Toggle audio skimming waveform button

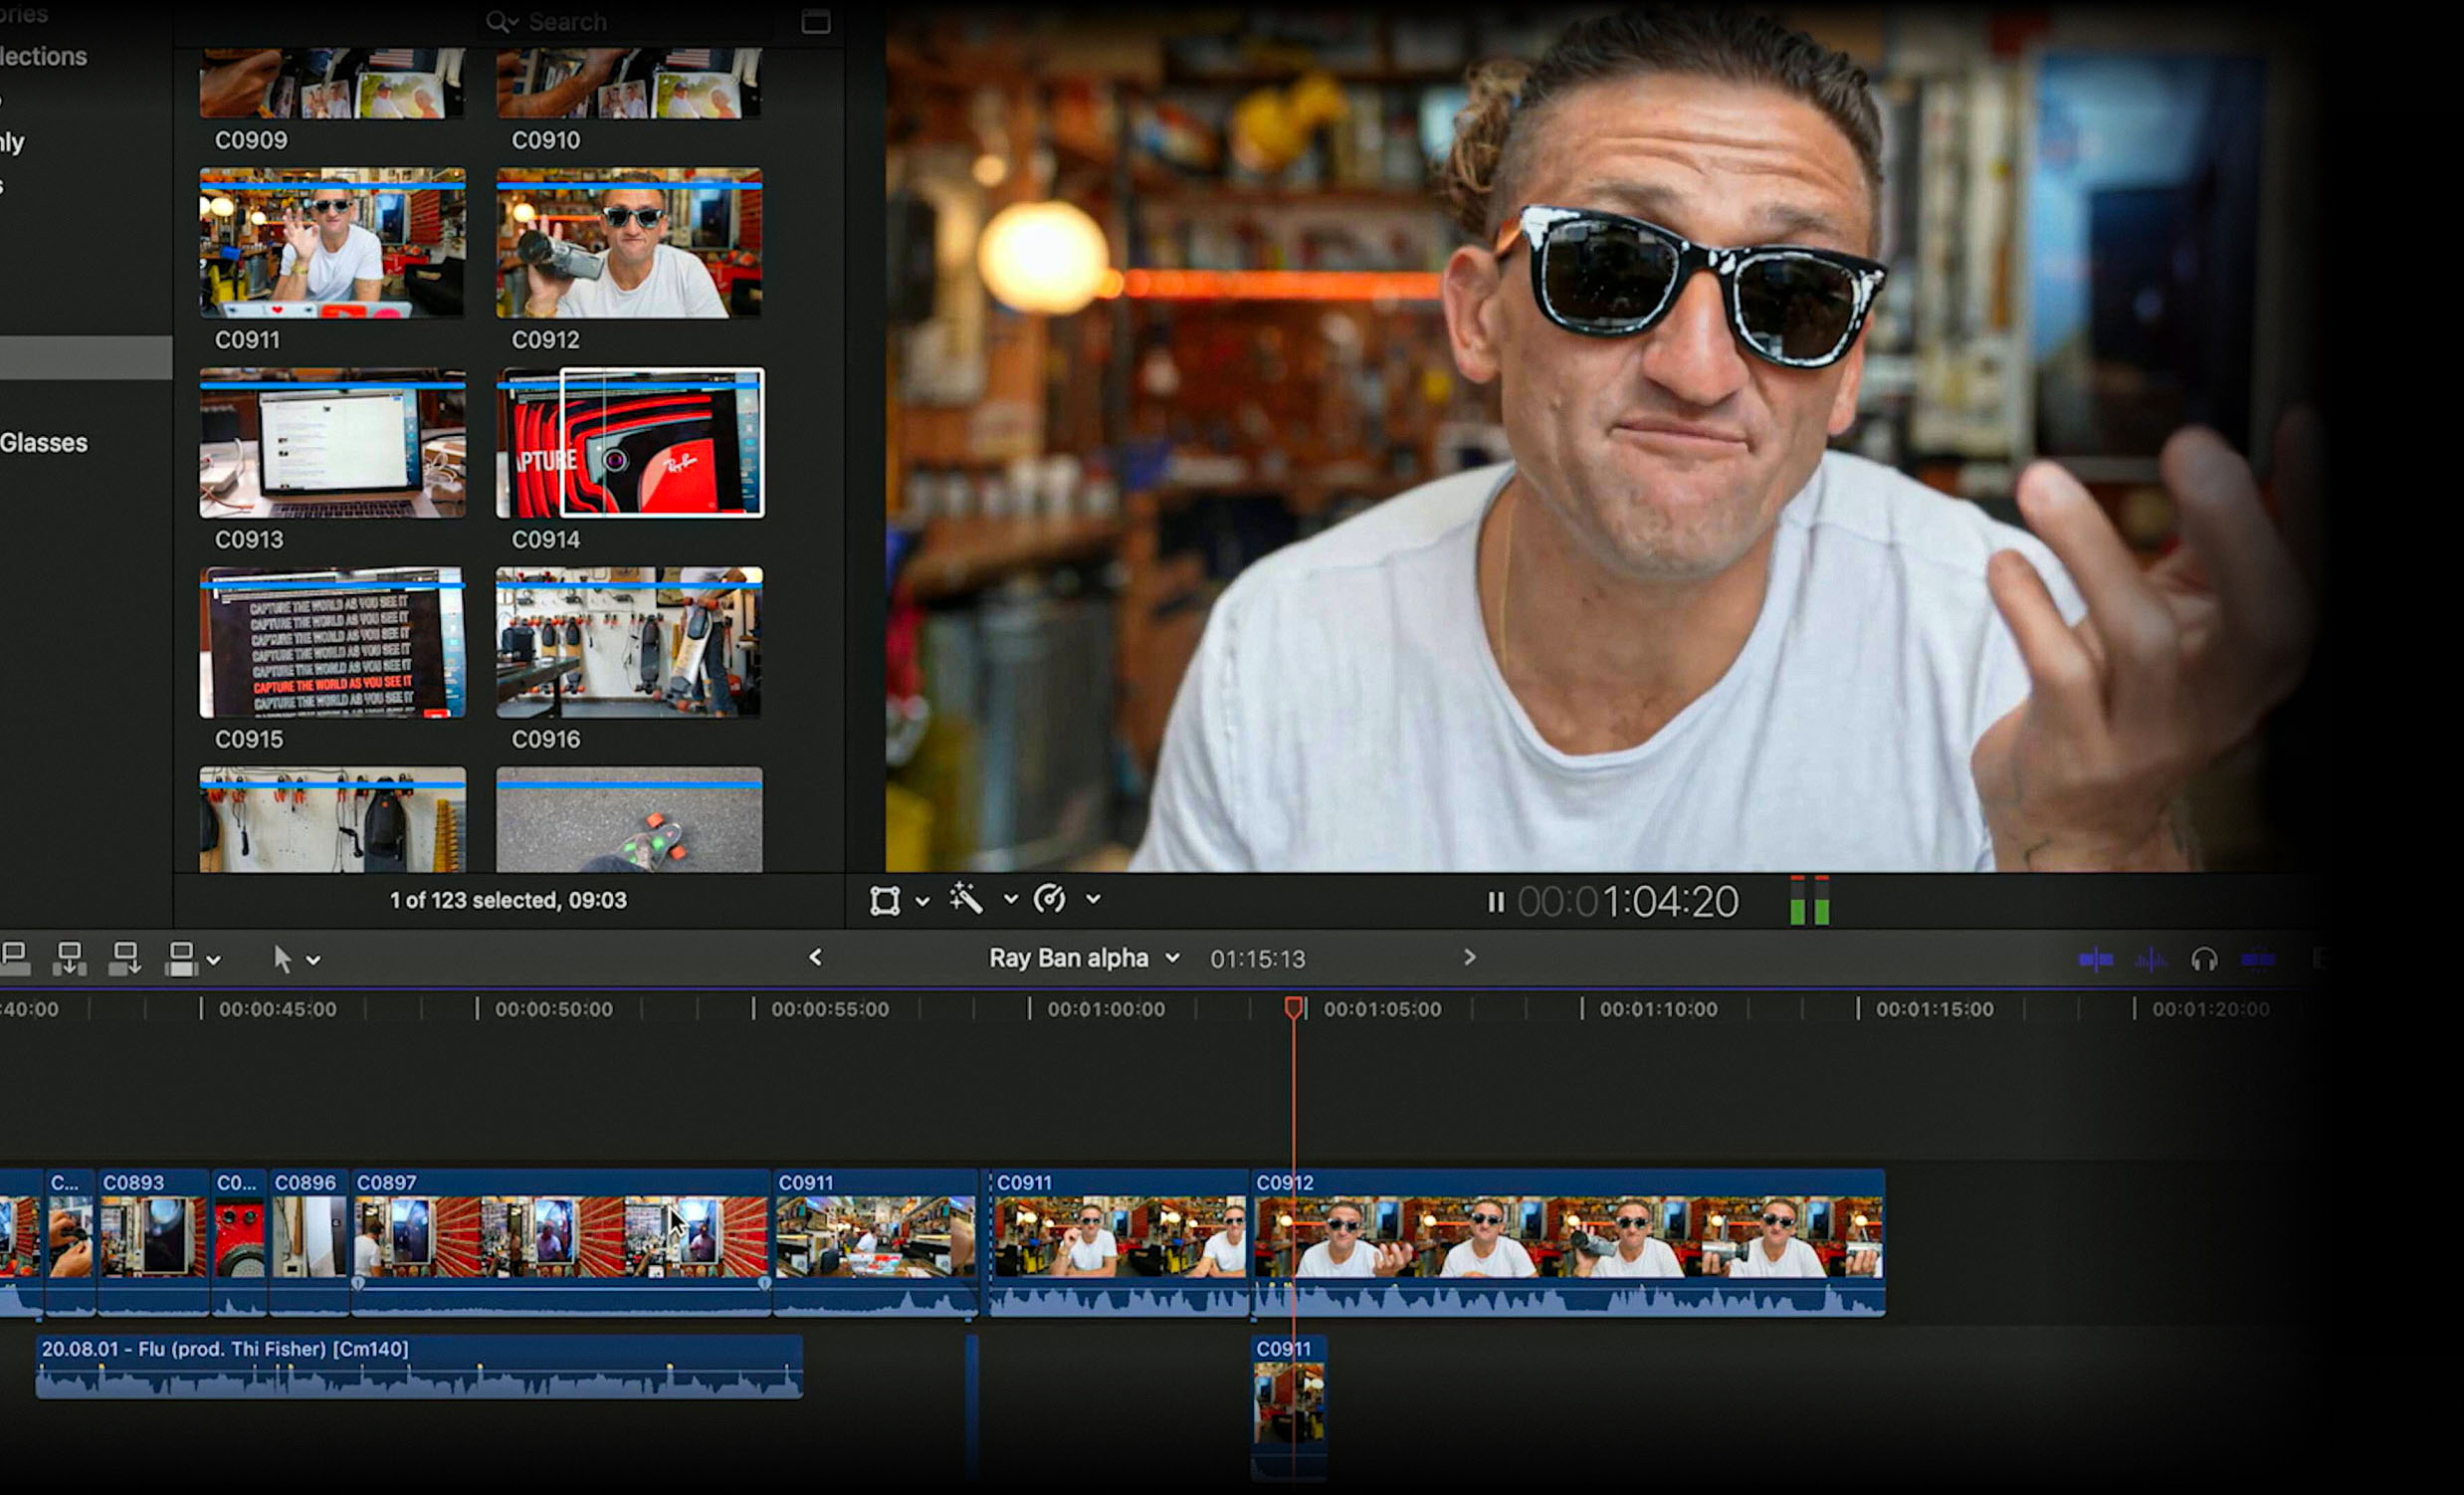coord(2150,960)
